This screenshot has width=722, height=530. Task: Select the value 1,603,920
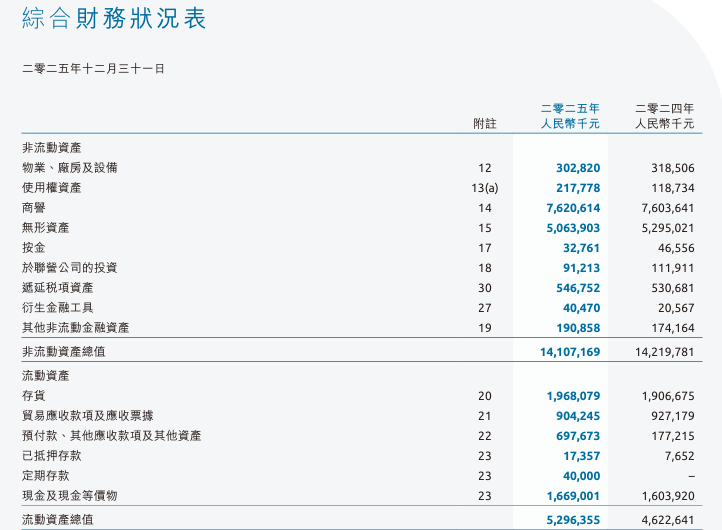[x=668, y=496]
